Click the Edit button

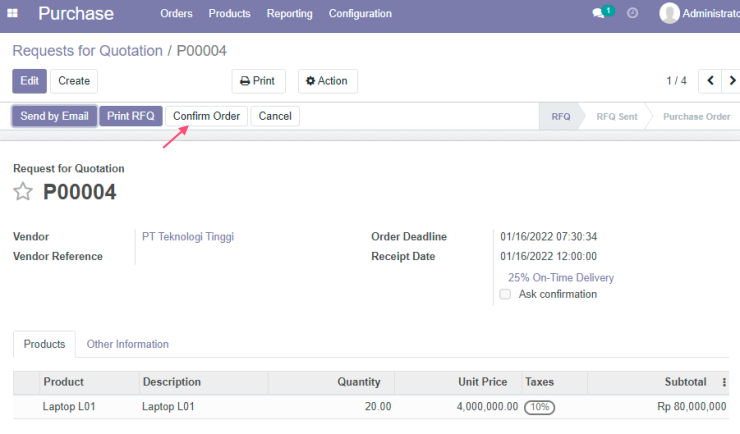[29, 81]
